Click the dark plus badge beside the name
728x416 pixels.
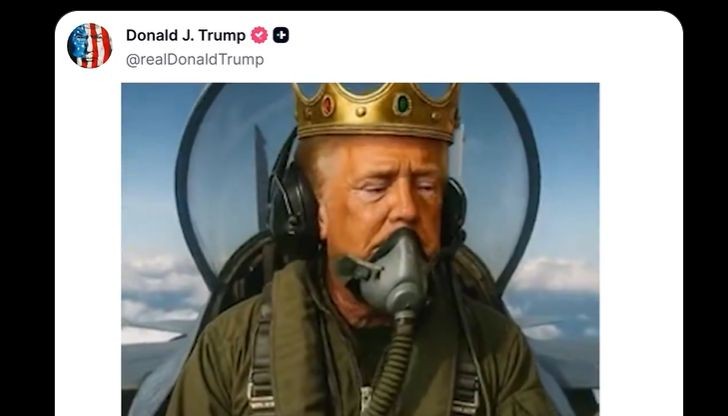(x=281, y=35)
